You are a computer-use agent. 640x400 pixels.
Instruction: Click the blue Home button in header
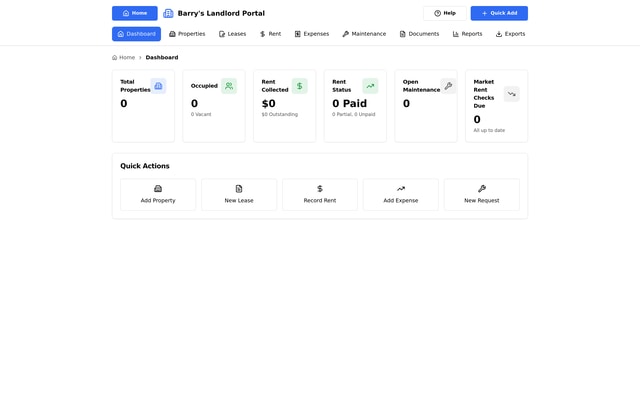[134, 13]
